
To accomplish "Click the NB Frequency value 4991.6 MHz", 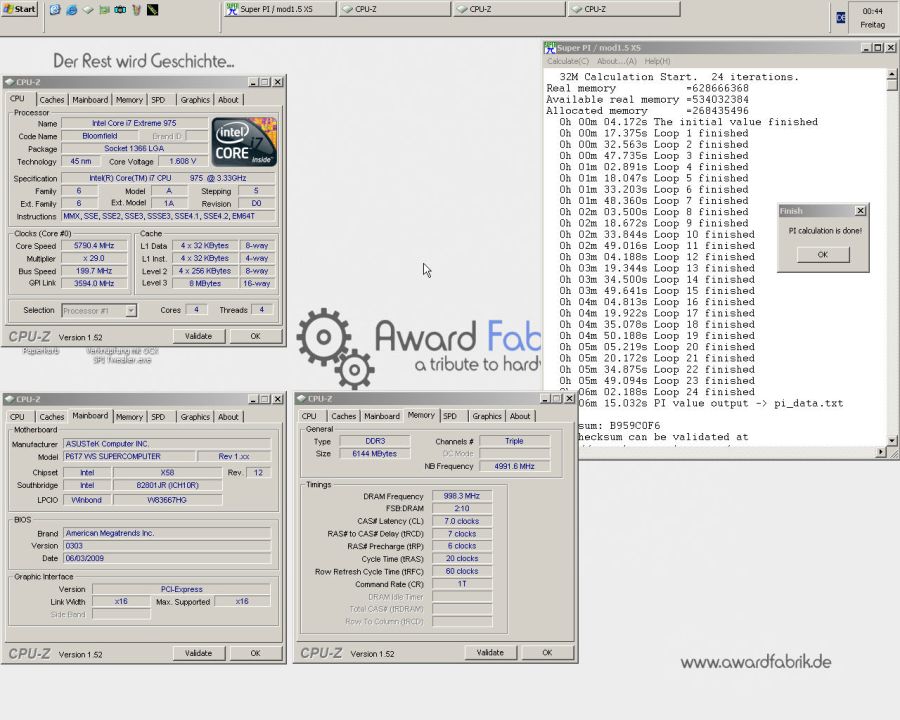I will (514, 466).
